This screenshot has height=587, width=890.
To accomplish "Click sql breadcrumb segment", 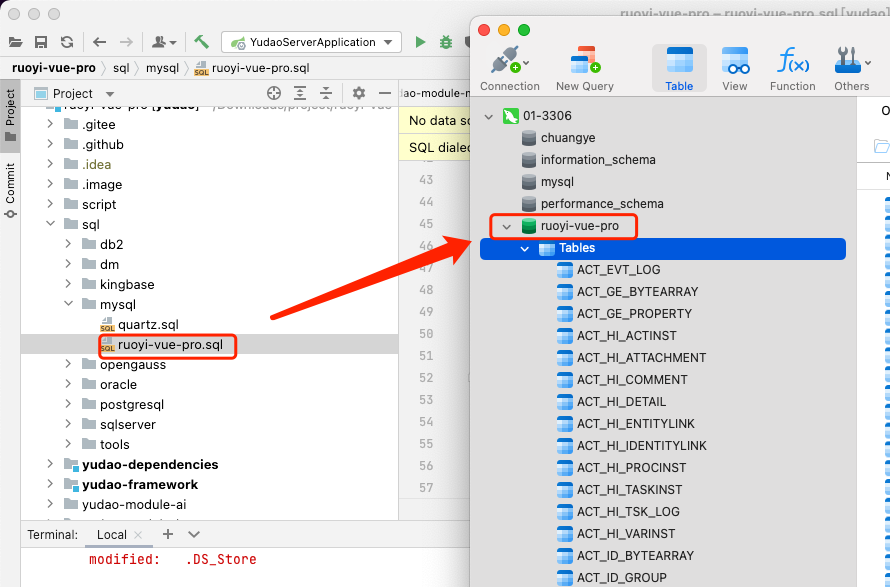I will point(121,68).
